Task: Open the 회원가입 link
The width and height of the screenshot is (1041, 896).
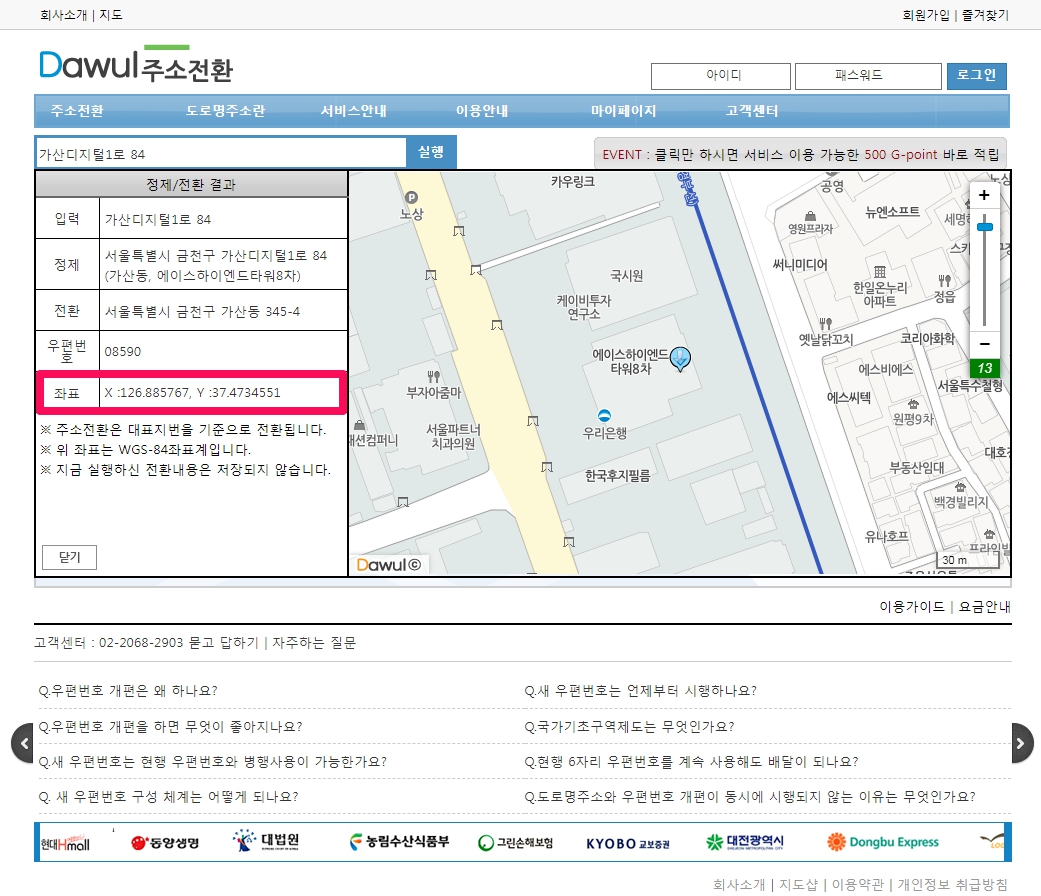Action: click(926, 15)
